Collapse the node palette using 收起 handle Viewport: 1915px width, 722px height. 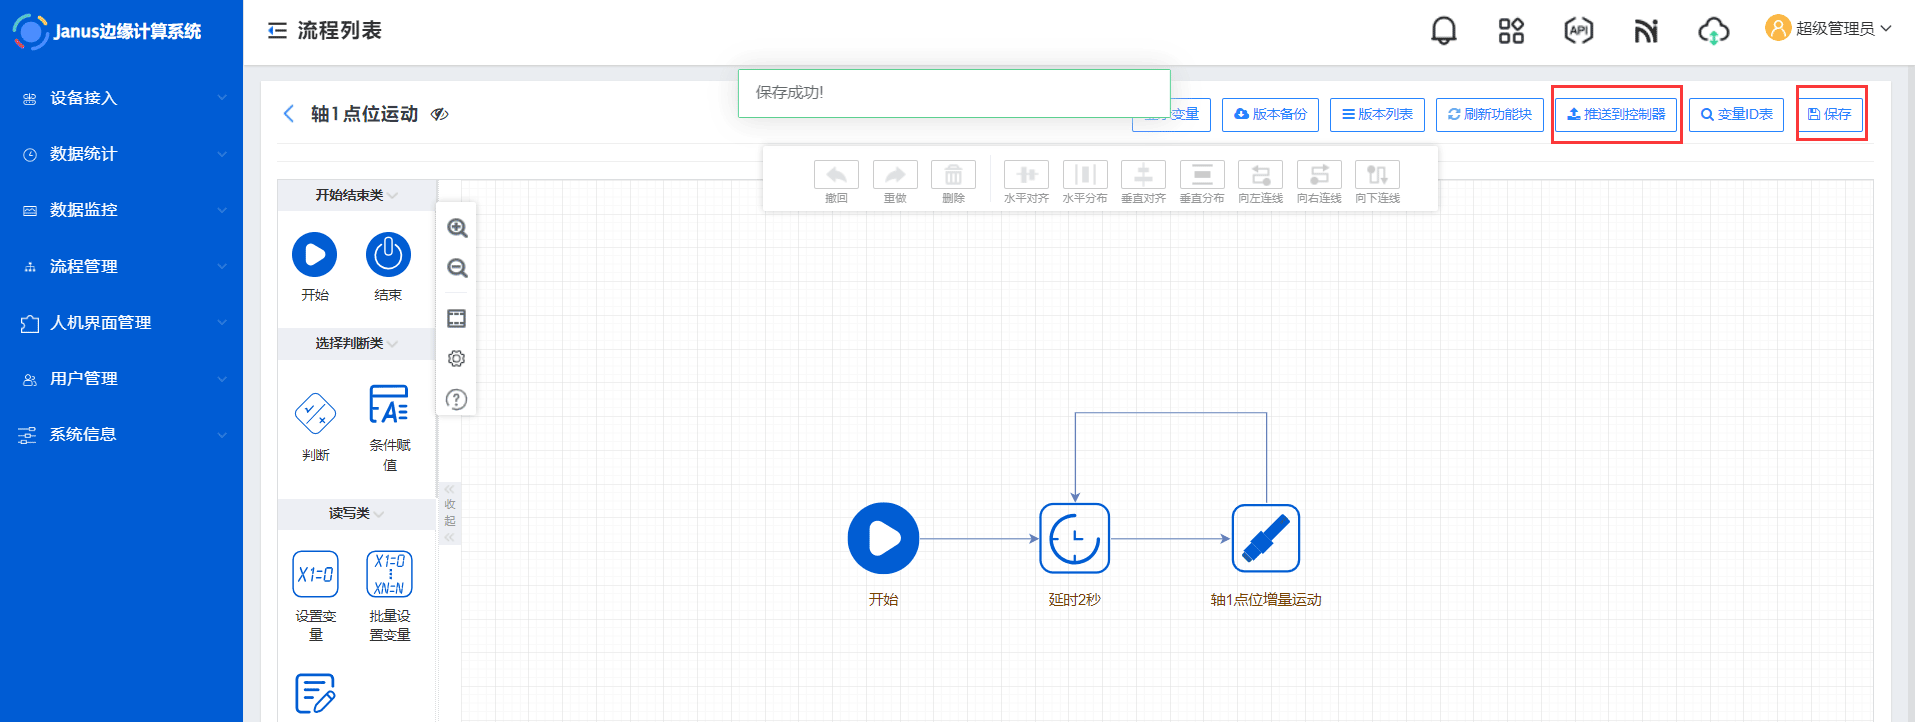click(450, 514)
